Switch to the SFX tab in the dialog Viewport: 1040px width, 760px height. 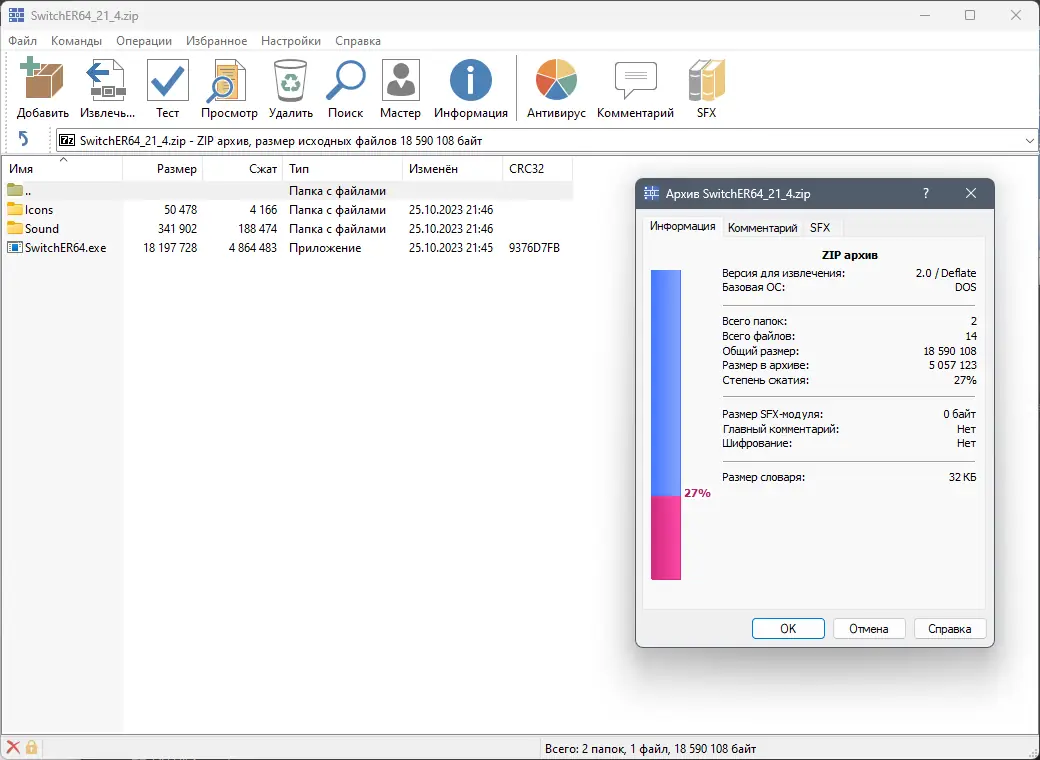tap(820, 227)
